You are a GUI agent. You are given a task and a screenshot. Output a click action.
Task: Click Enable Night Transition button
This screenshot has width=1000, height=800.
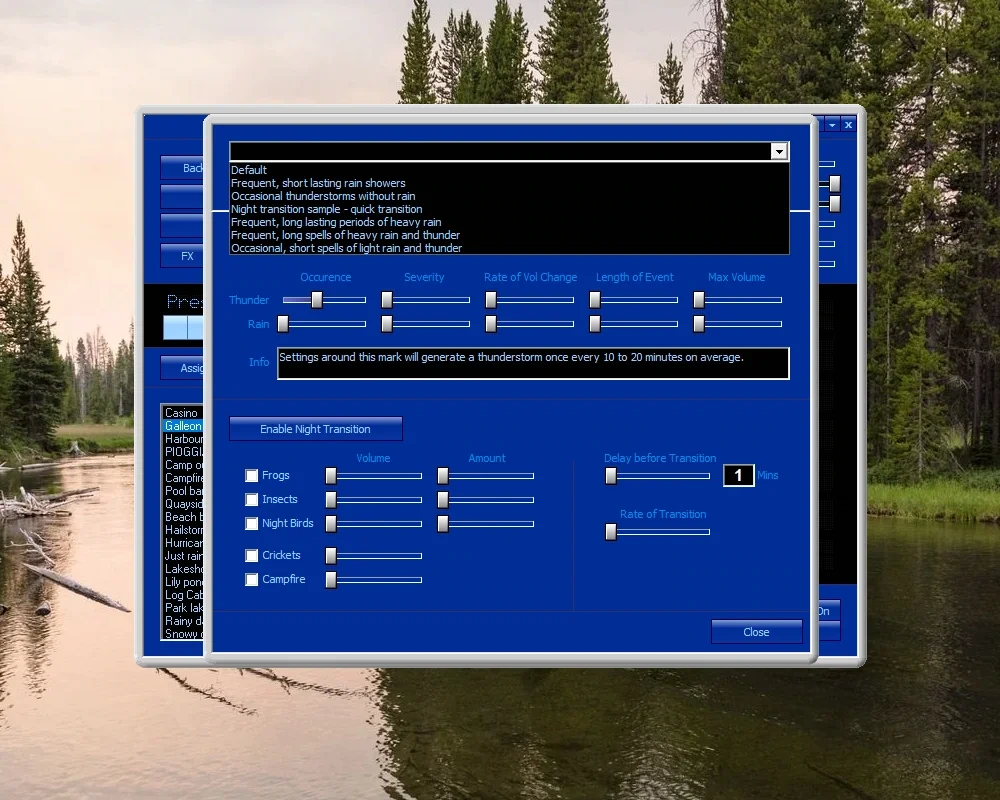pyautogui.click(x=316, y=429)
